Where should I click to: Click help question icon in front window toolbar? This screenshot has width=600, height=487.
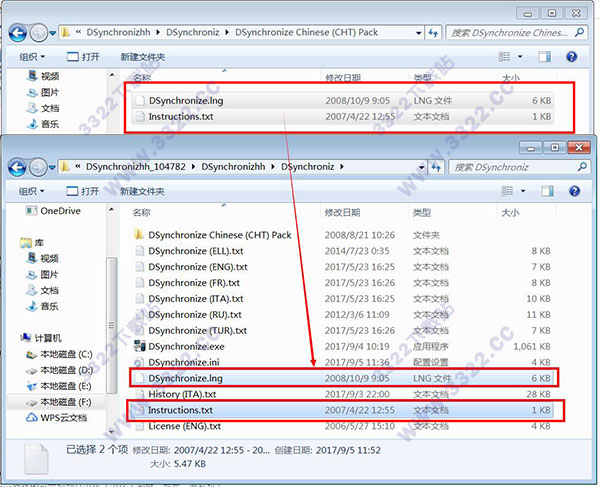coord(574,191)
